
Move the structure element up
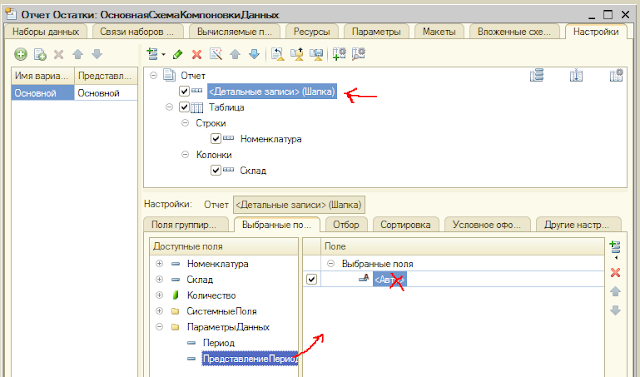tap(235, 54)
